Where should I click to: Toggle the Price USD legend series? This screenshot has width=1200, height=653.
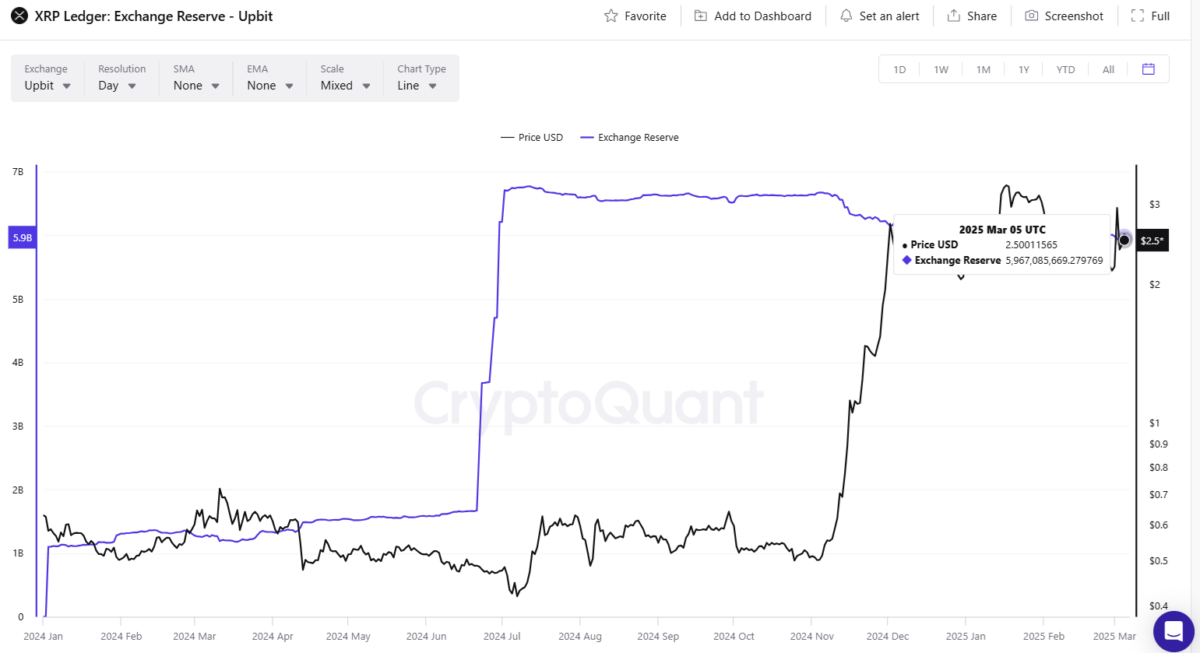532,137
